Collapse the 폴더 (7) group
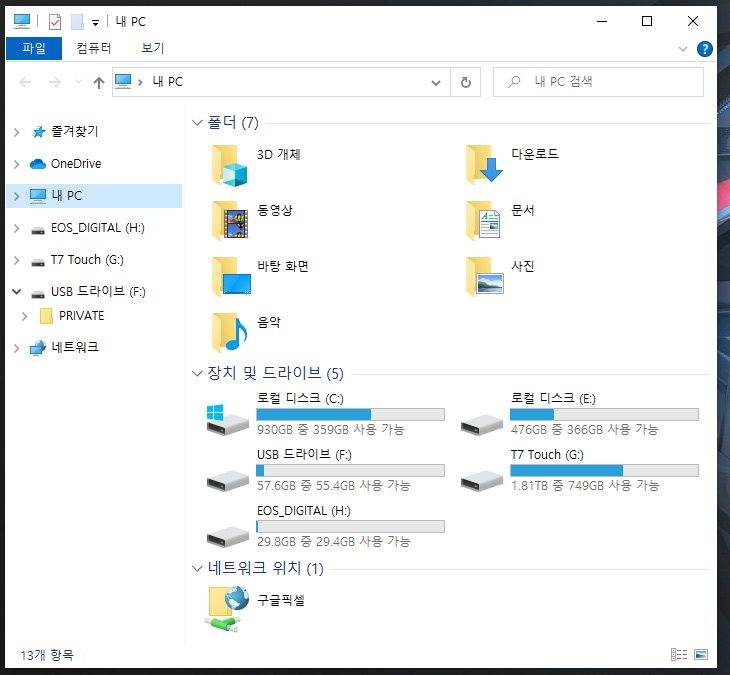Viewport: 730px width, 675px height. coord(197,122)
